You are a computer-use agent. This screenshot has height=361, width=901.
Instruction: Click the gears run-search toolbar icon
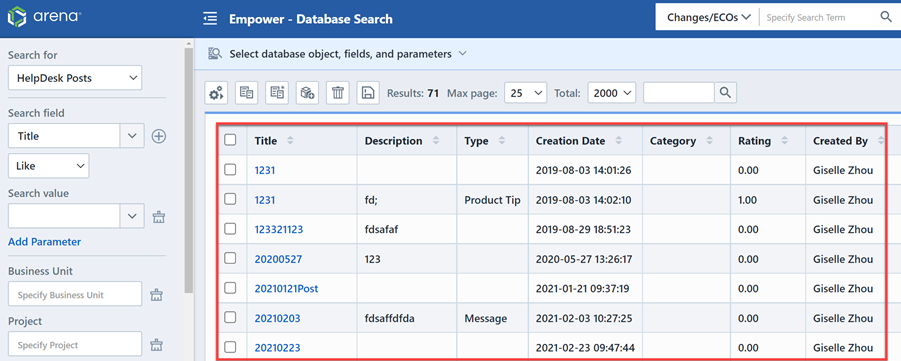pyautogui.click(x=217, y=93)
